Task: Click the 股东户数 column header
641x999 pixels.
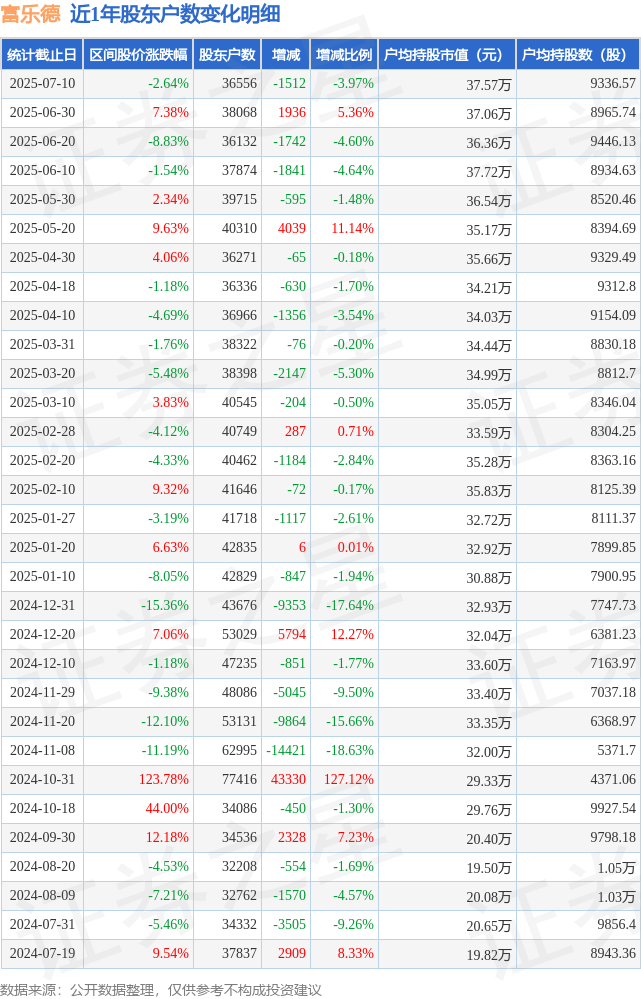Action: pos(227,55)
